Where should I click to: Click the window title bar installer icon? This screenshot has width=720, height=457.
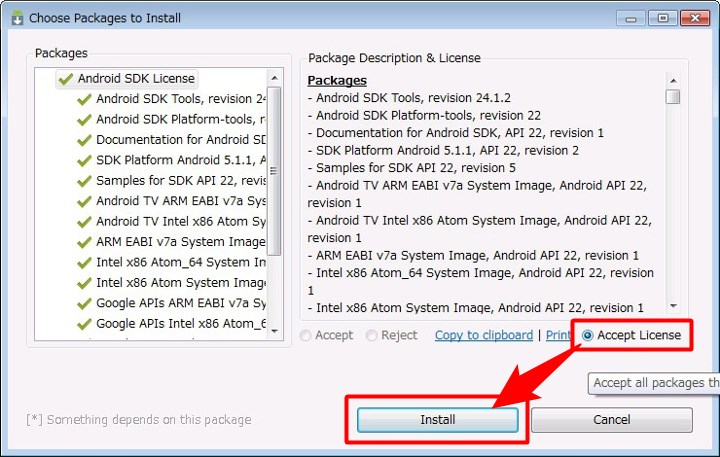click(17, 17)
